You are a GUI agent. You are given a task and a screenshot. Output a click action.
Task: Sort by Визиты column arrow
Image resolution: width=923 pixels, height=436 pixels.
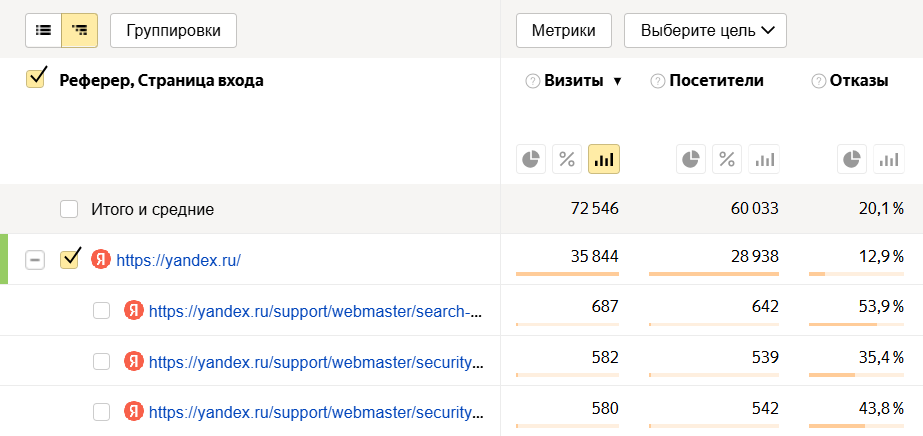tap(617, 82)
